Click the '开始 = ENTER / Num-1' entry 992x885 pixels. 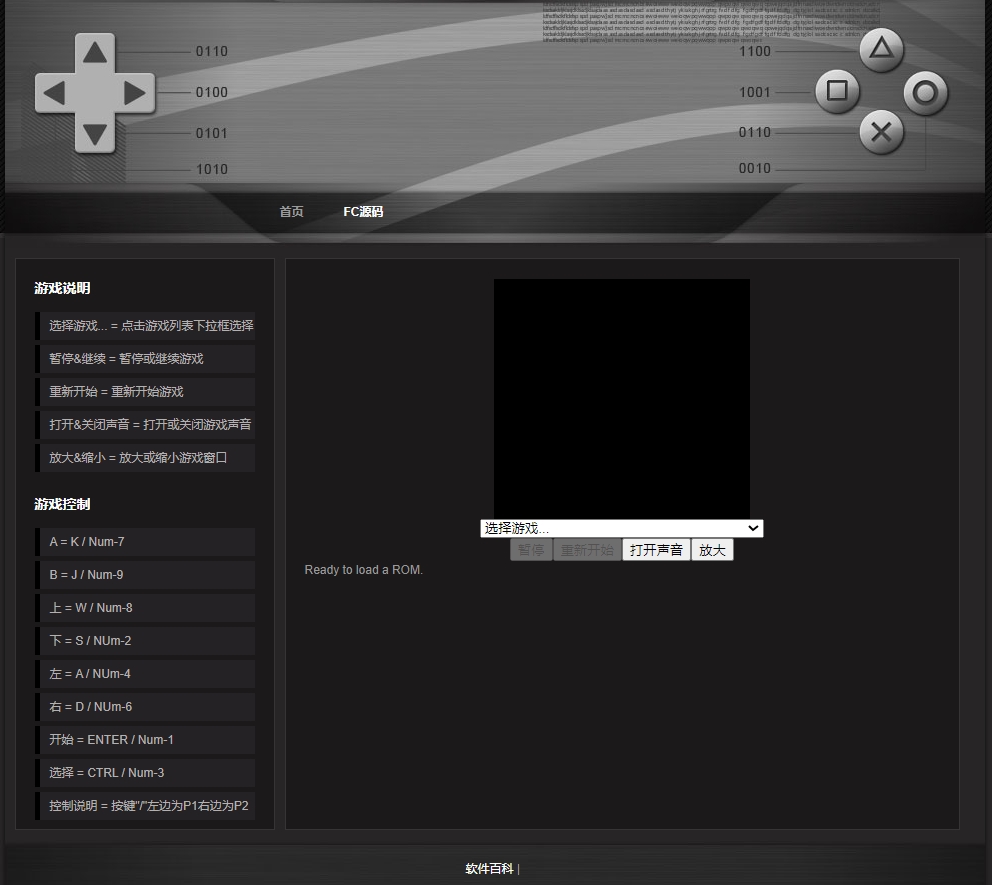click(146, 740)
